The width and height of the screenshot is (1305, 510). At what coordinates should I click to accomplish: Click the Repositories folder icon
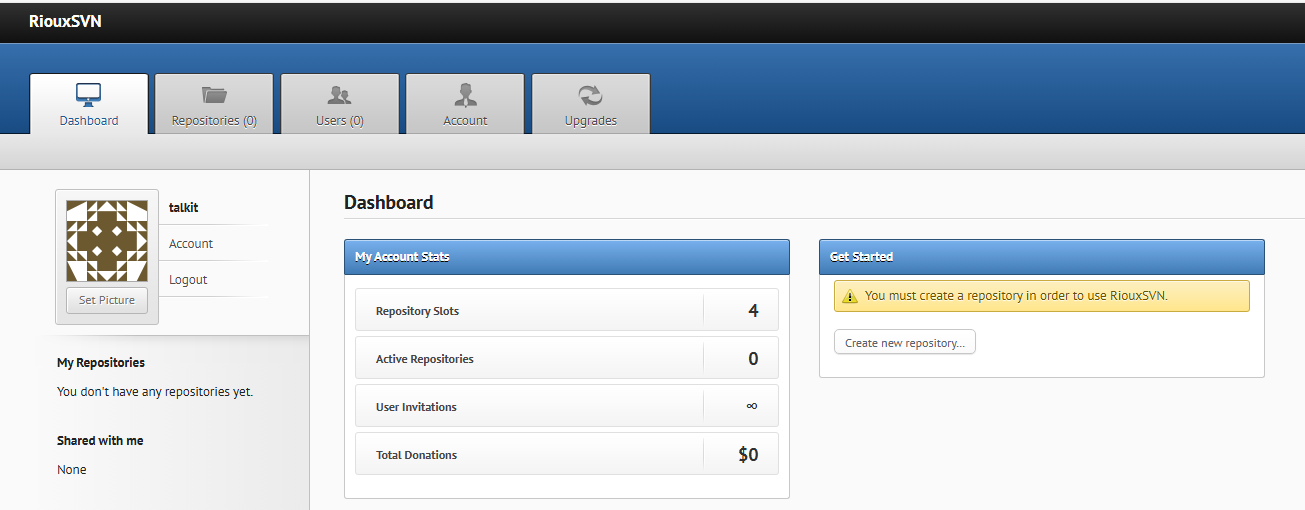(214, 95)
